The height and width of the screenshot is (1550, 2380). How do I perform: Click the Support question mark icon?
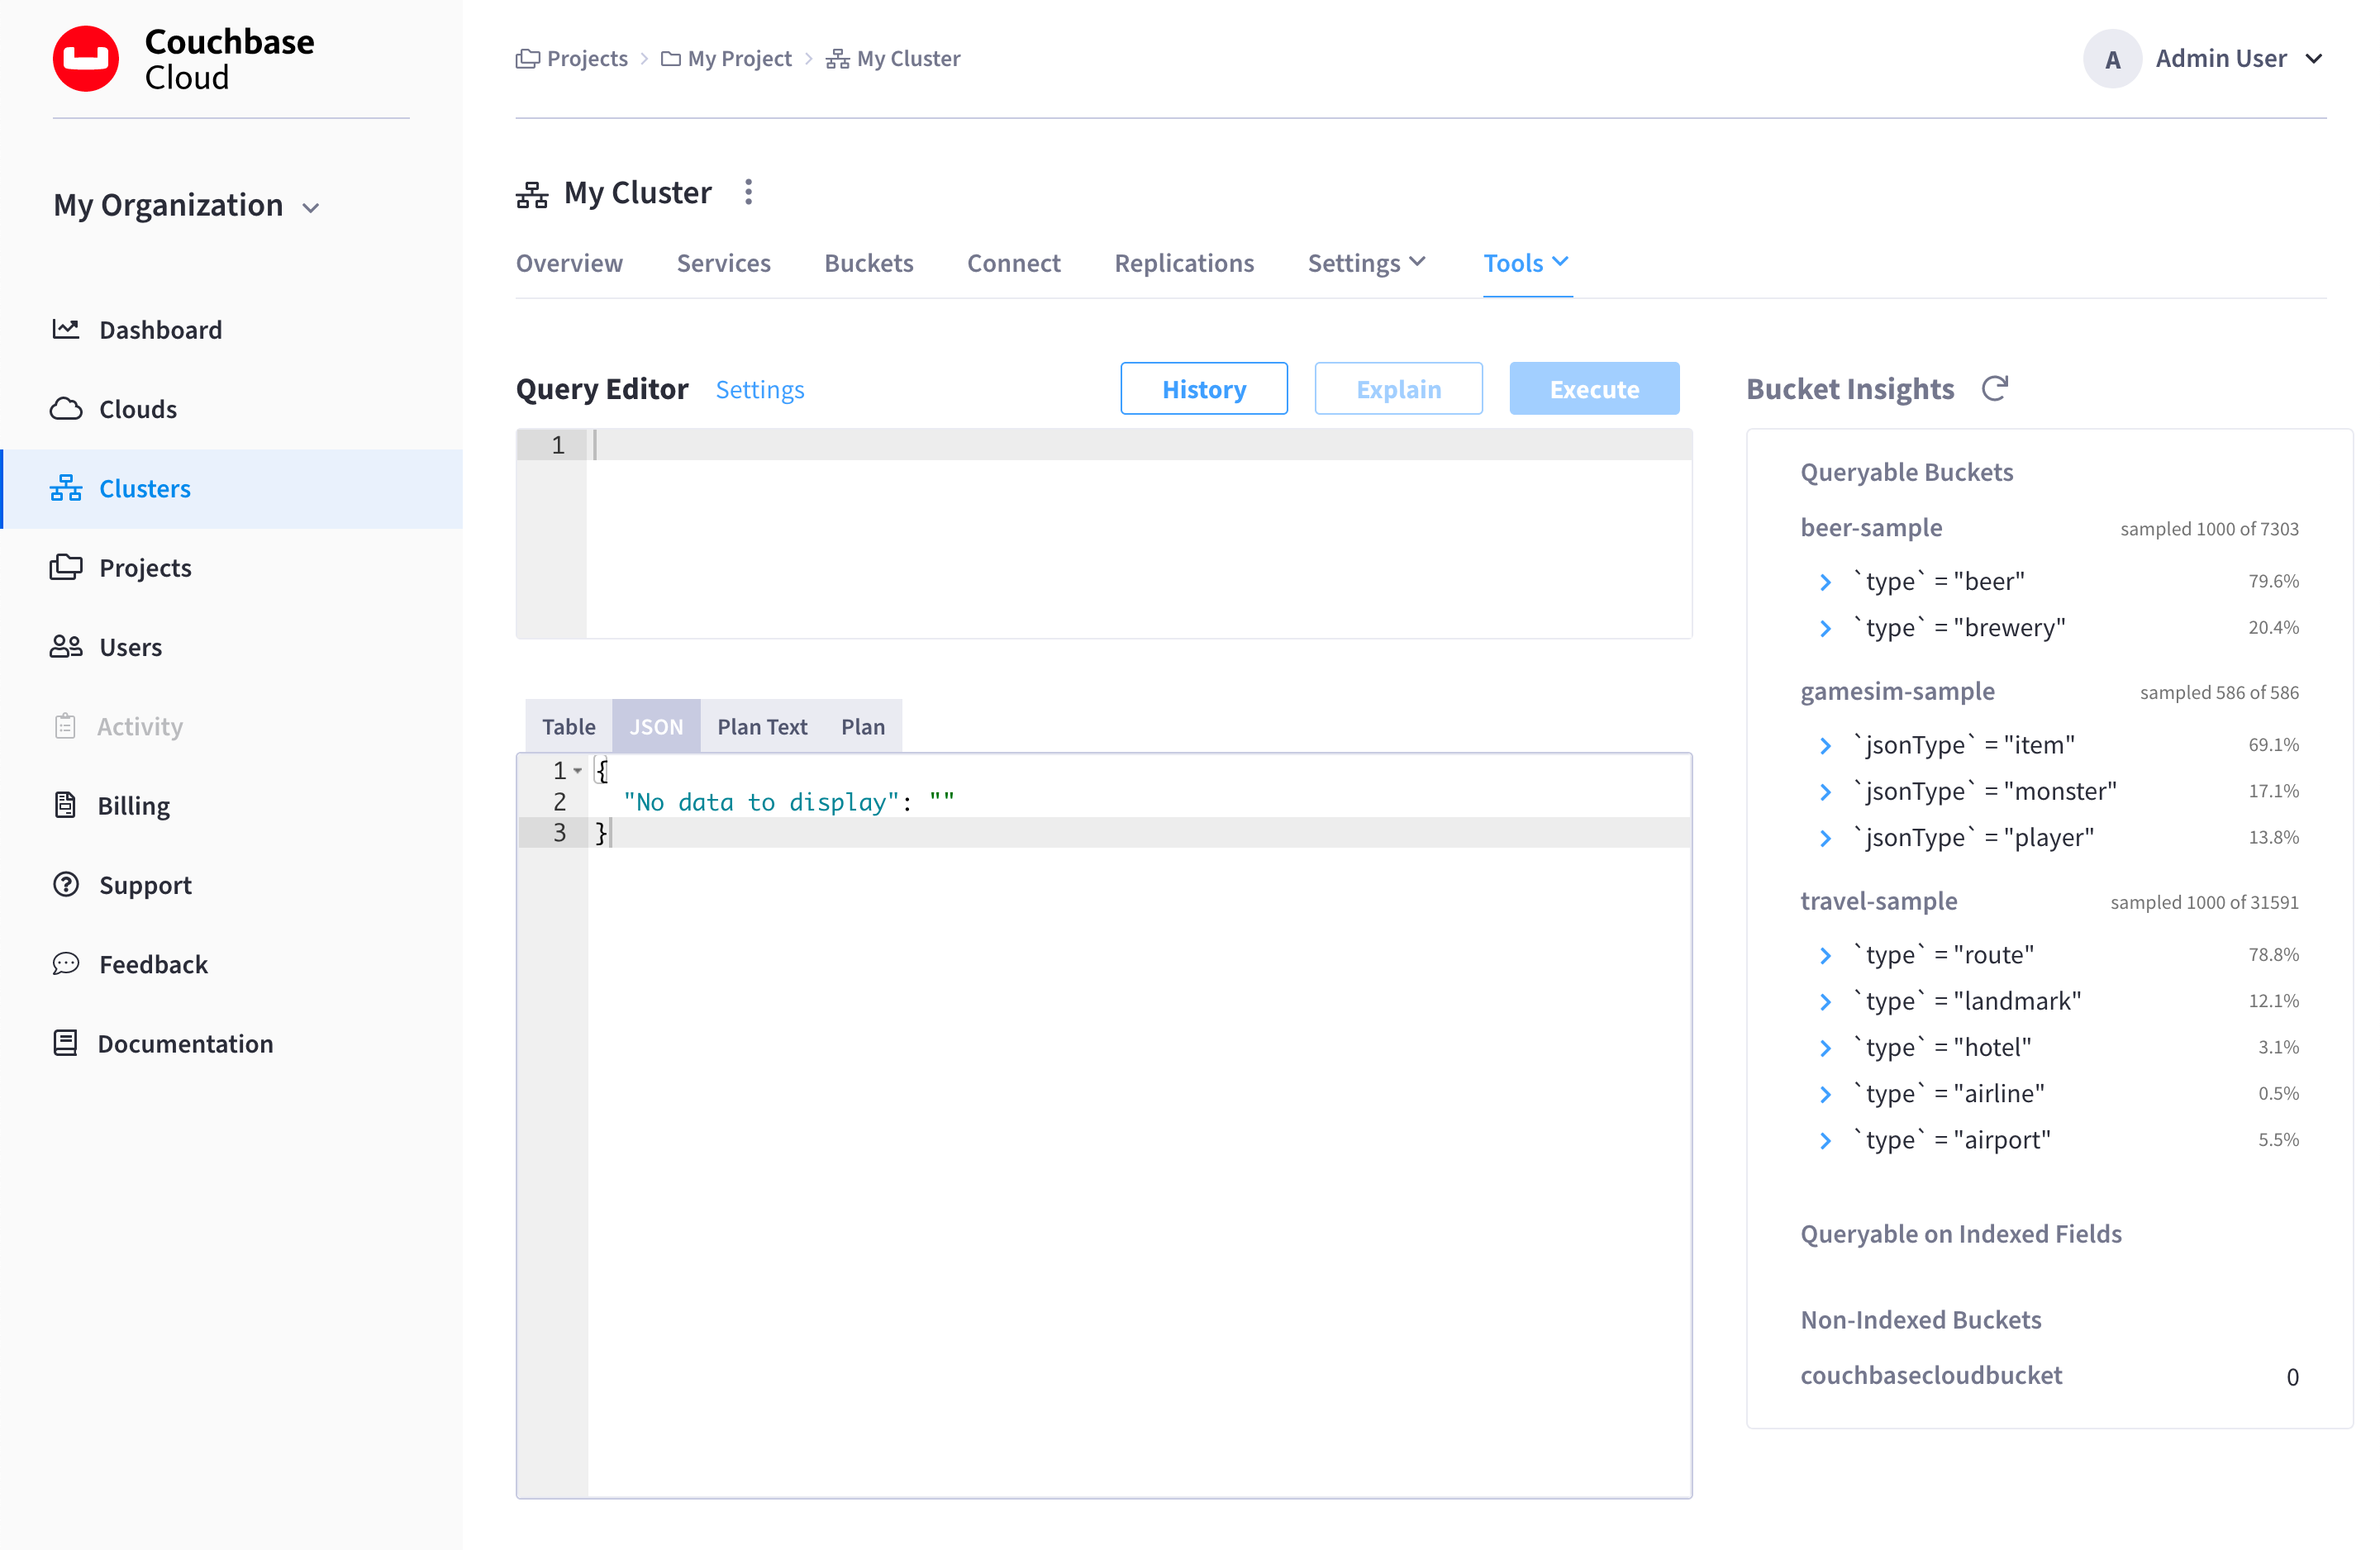coord(66,884)
